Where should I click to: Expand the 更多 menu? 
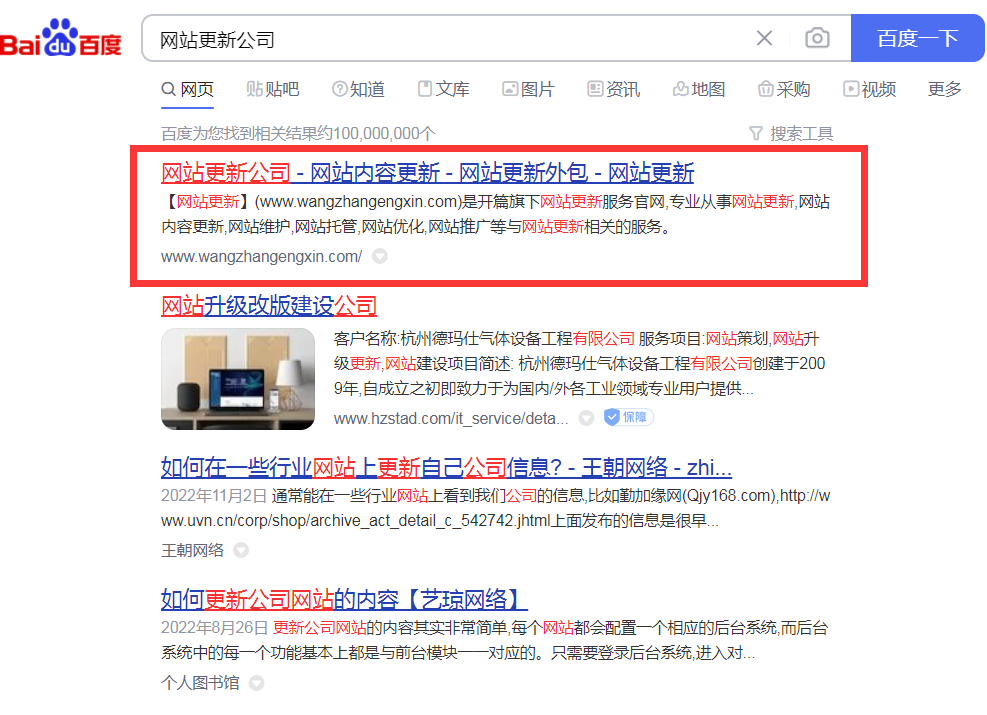(x=945, y=89)
